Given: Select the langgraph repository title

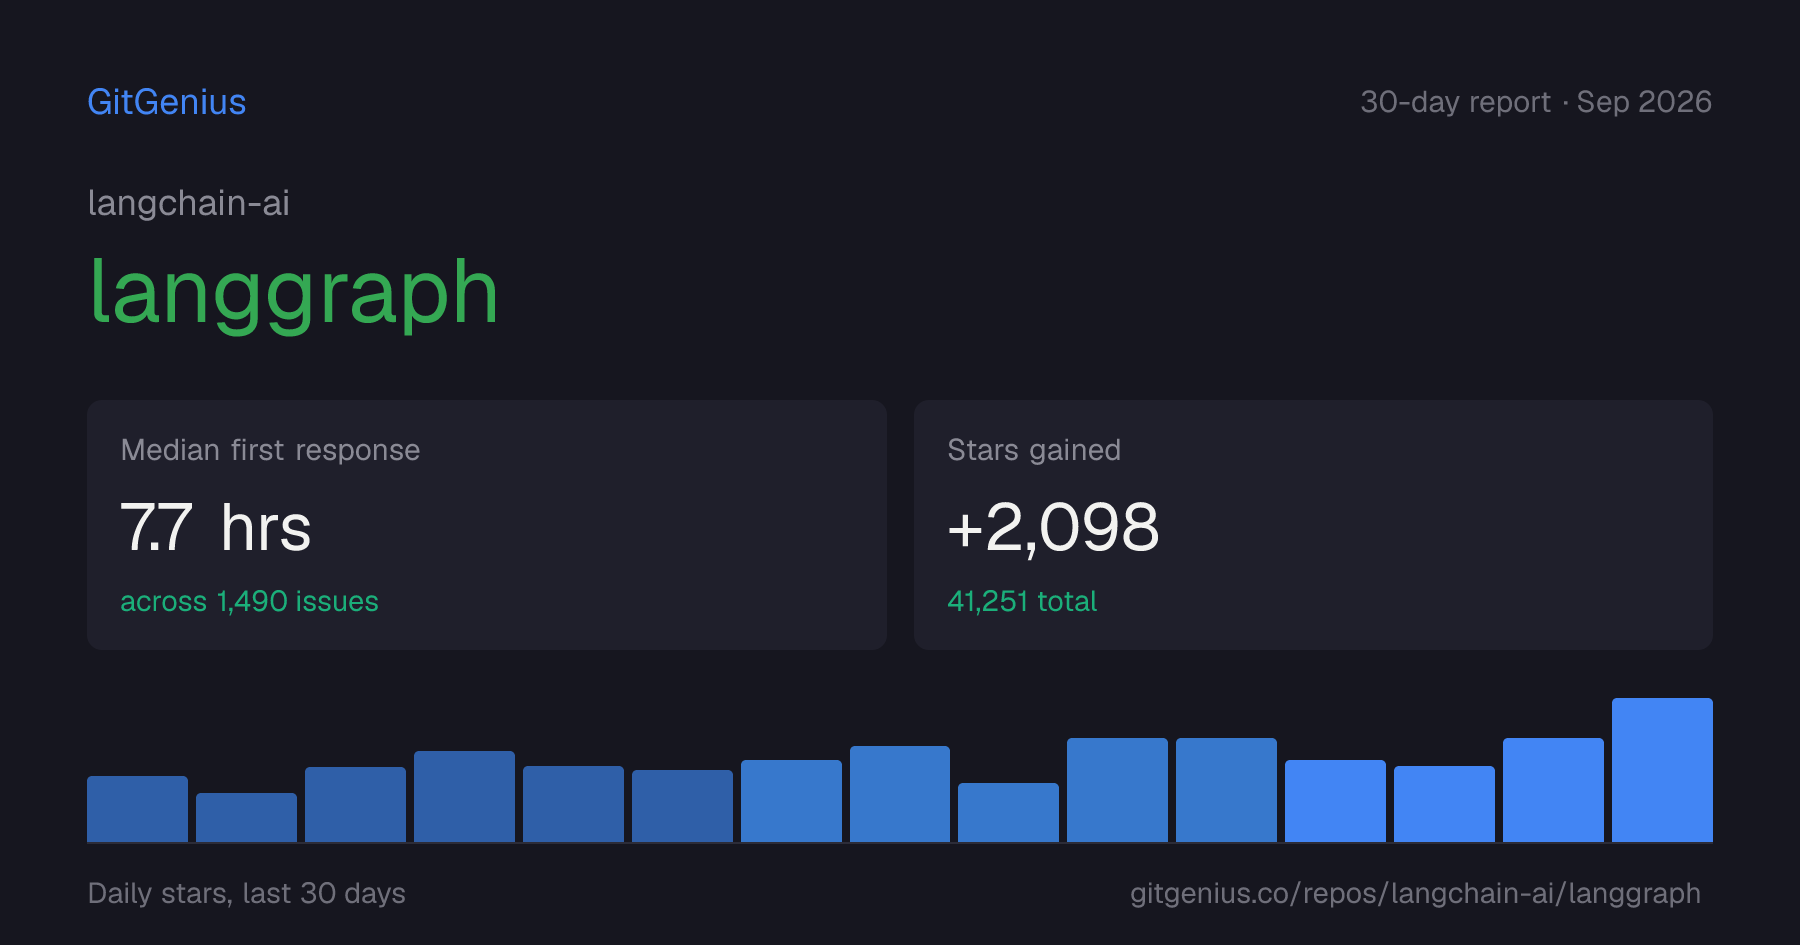Looking at the screenshot, I should [294, 292].
